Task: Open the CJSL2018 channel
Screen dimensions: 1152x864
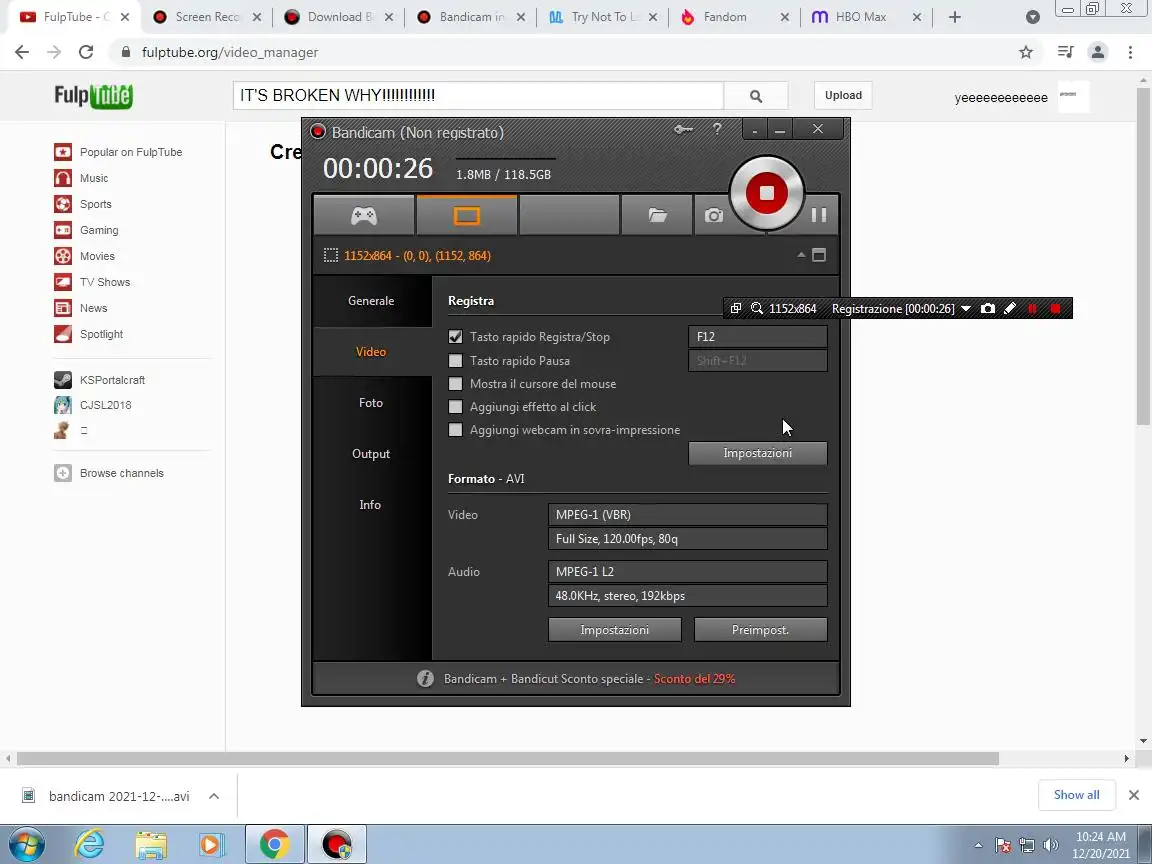Action: 93,405
